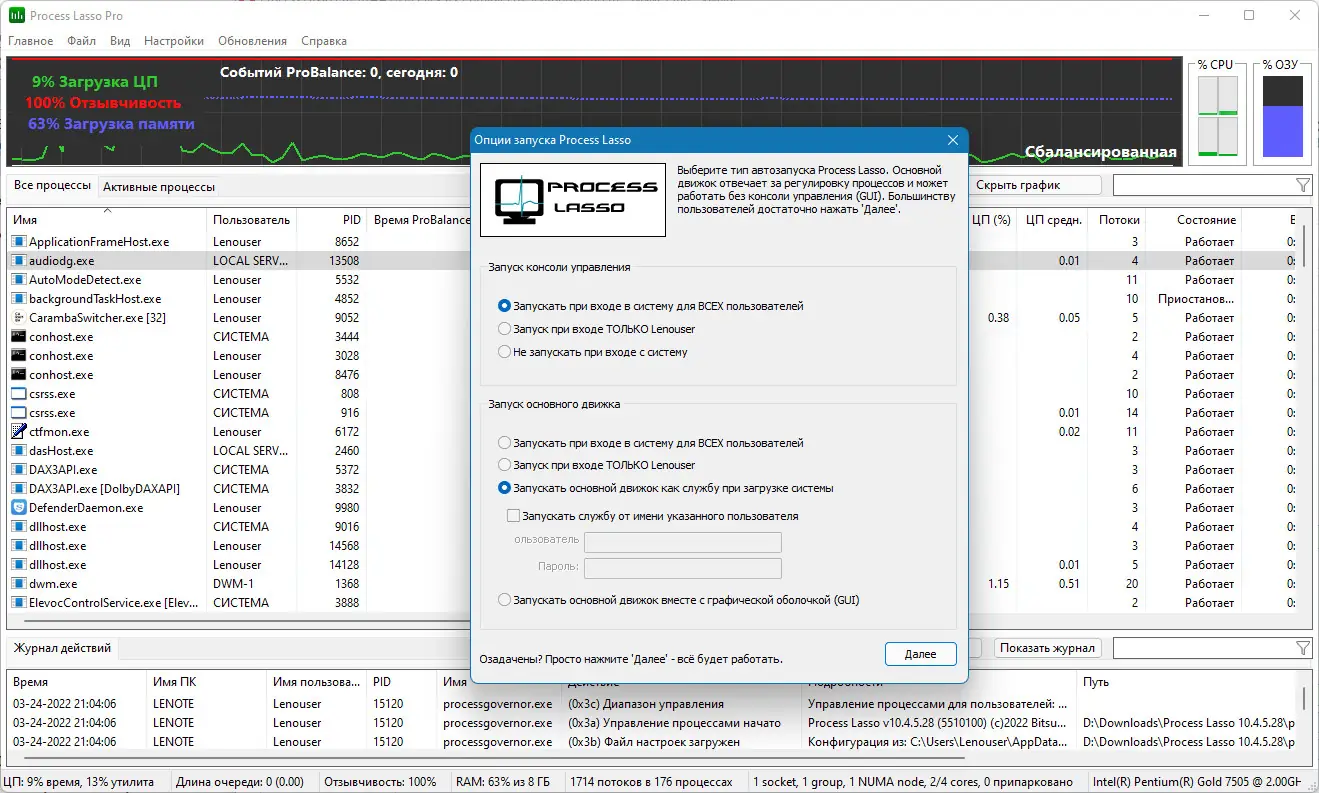Sort the log by Имя ПК column

point(206,682)
